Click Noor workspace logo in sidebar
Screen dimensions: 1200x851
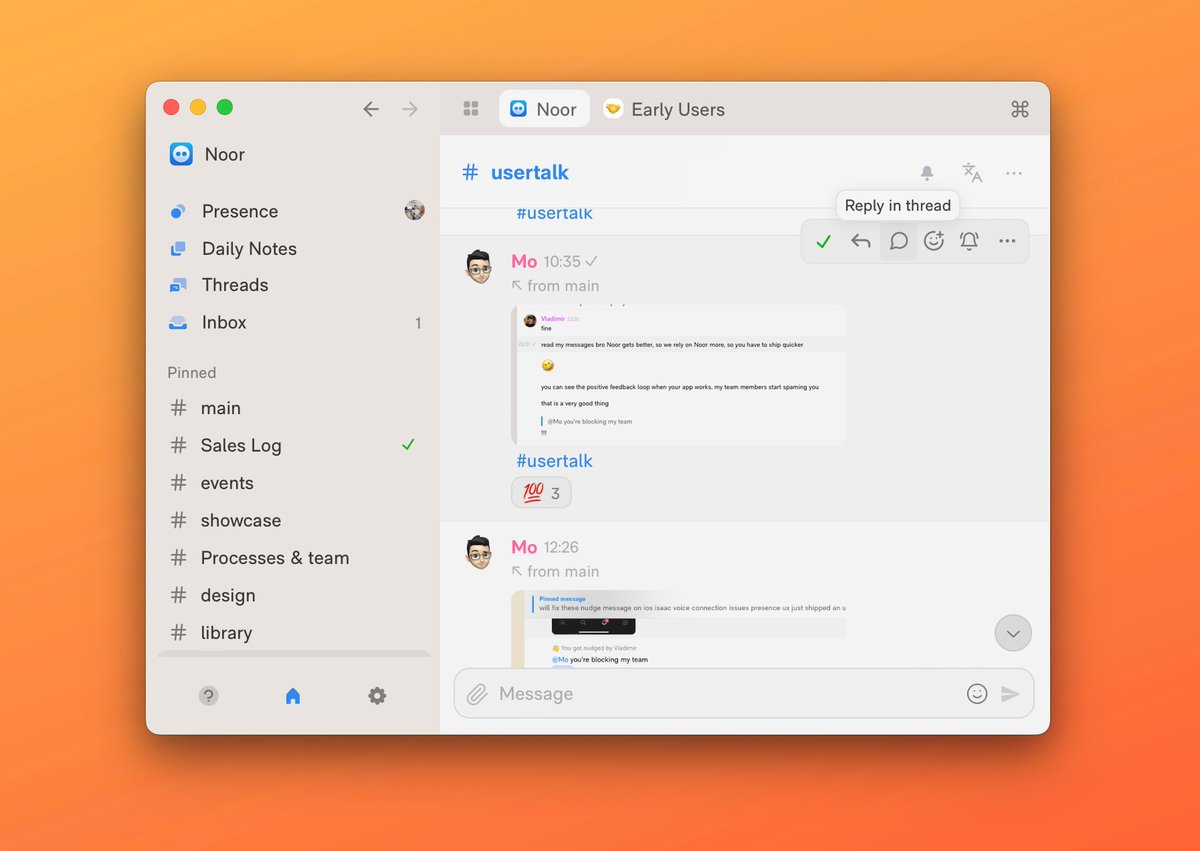181,154
